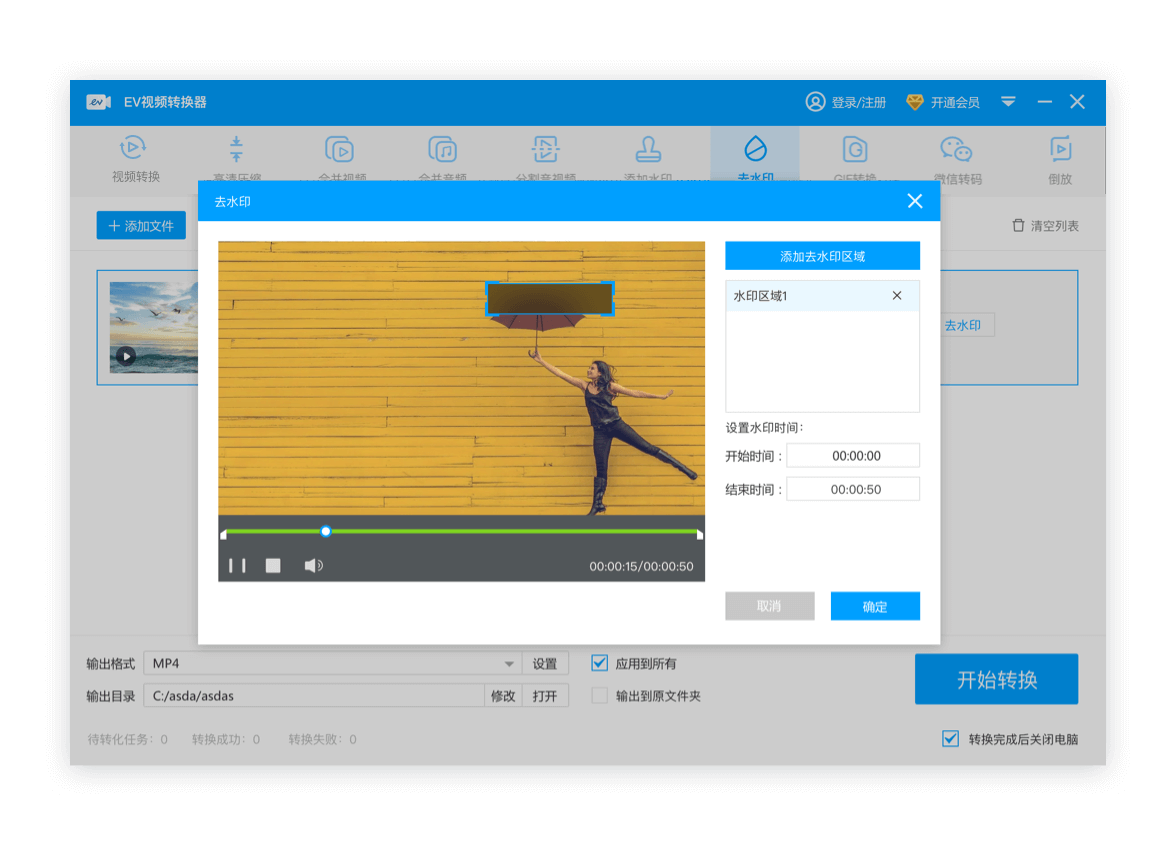Screen dimensions: 1174x844
Task: Switch to the 去水印 tab
Action: coord(754,158)
